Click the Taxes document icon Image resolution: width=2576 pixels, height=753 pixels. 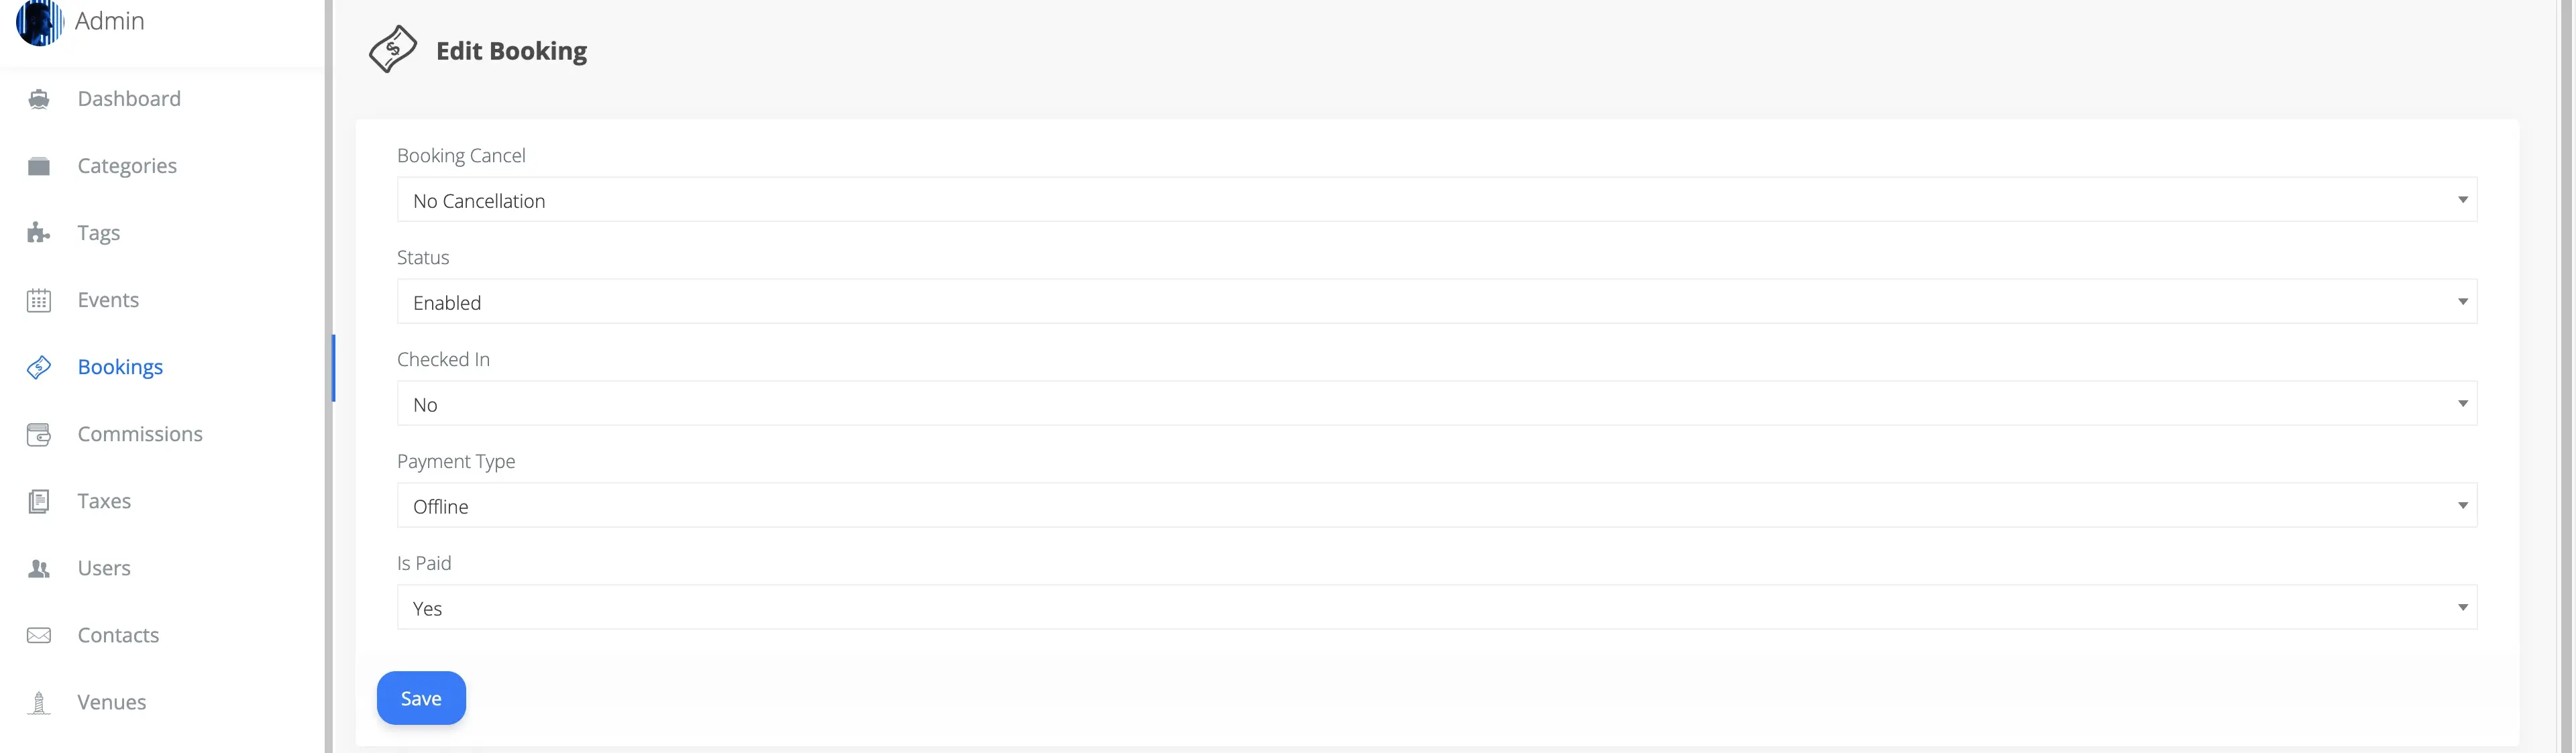pyautogui.click(x=39, y=501)
